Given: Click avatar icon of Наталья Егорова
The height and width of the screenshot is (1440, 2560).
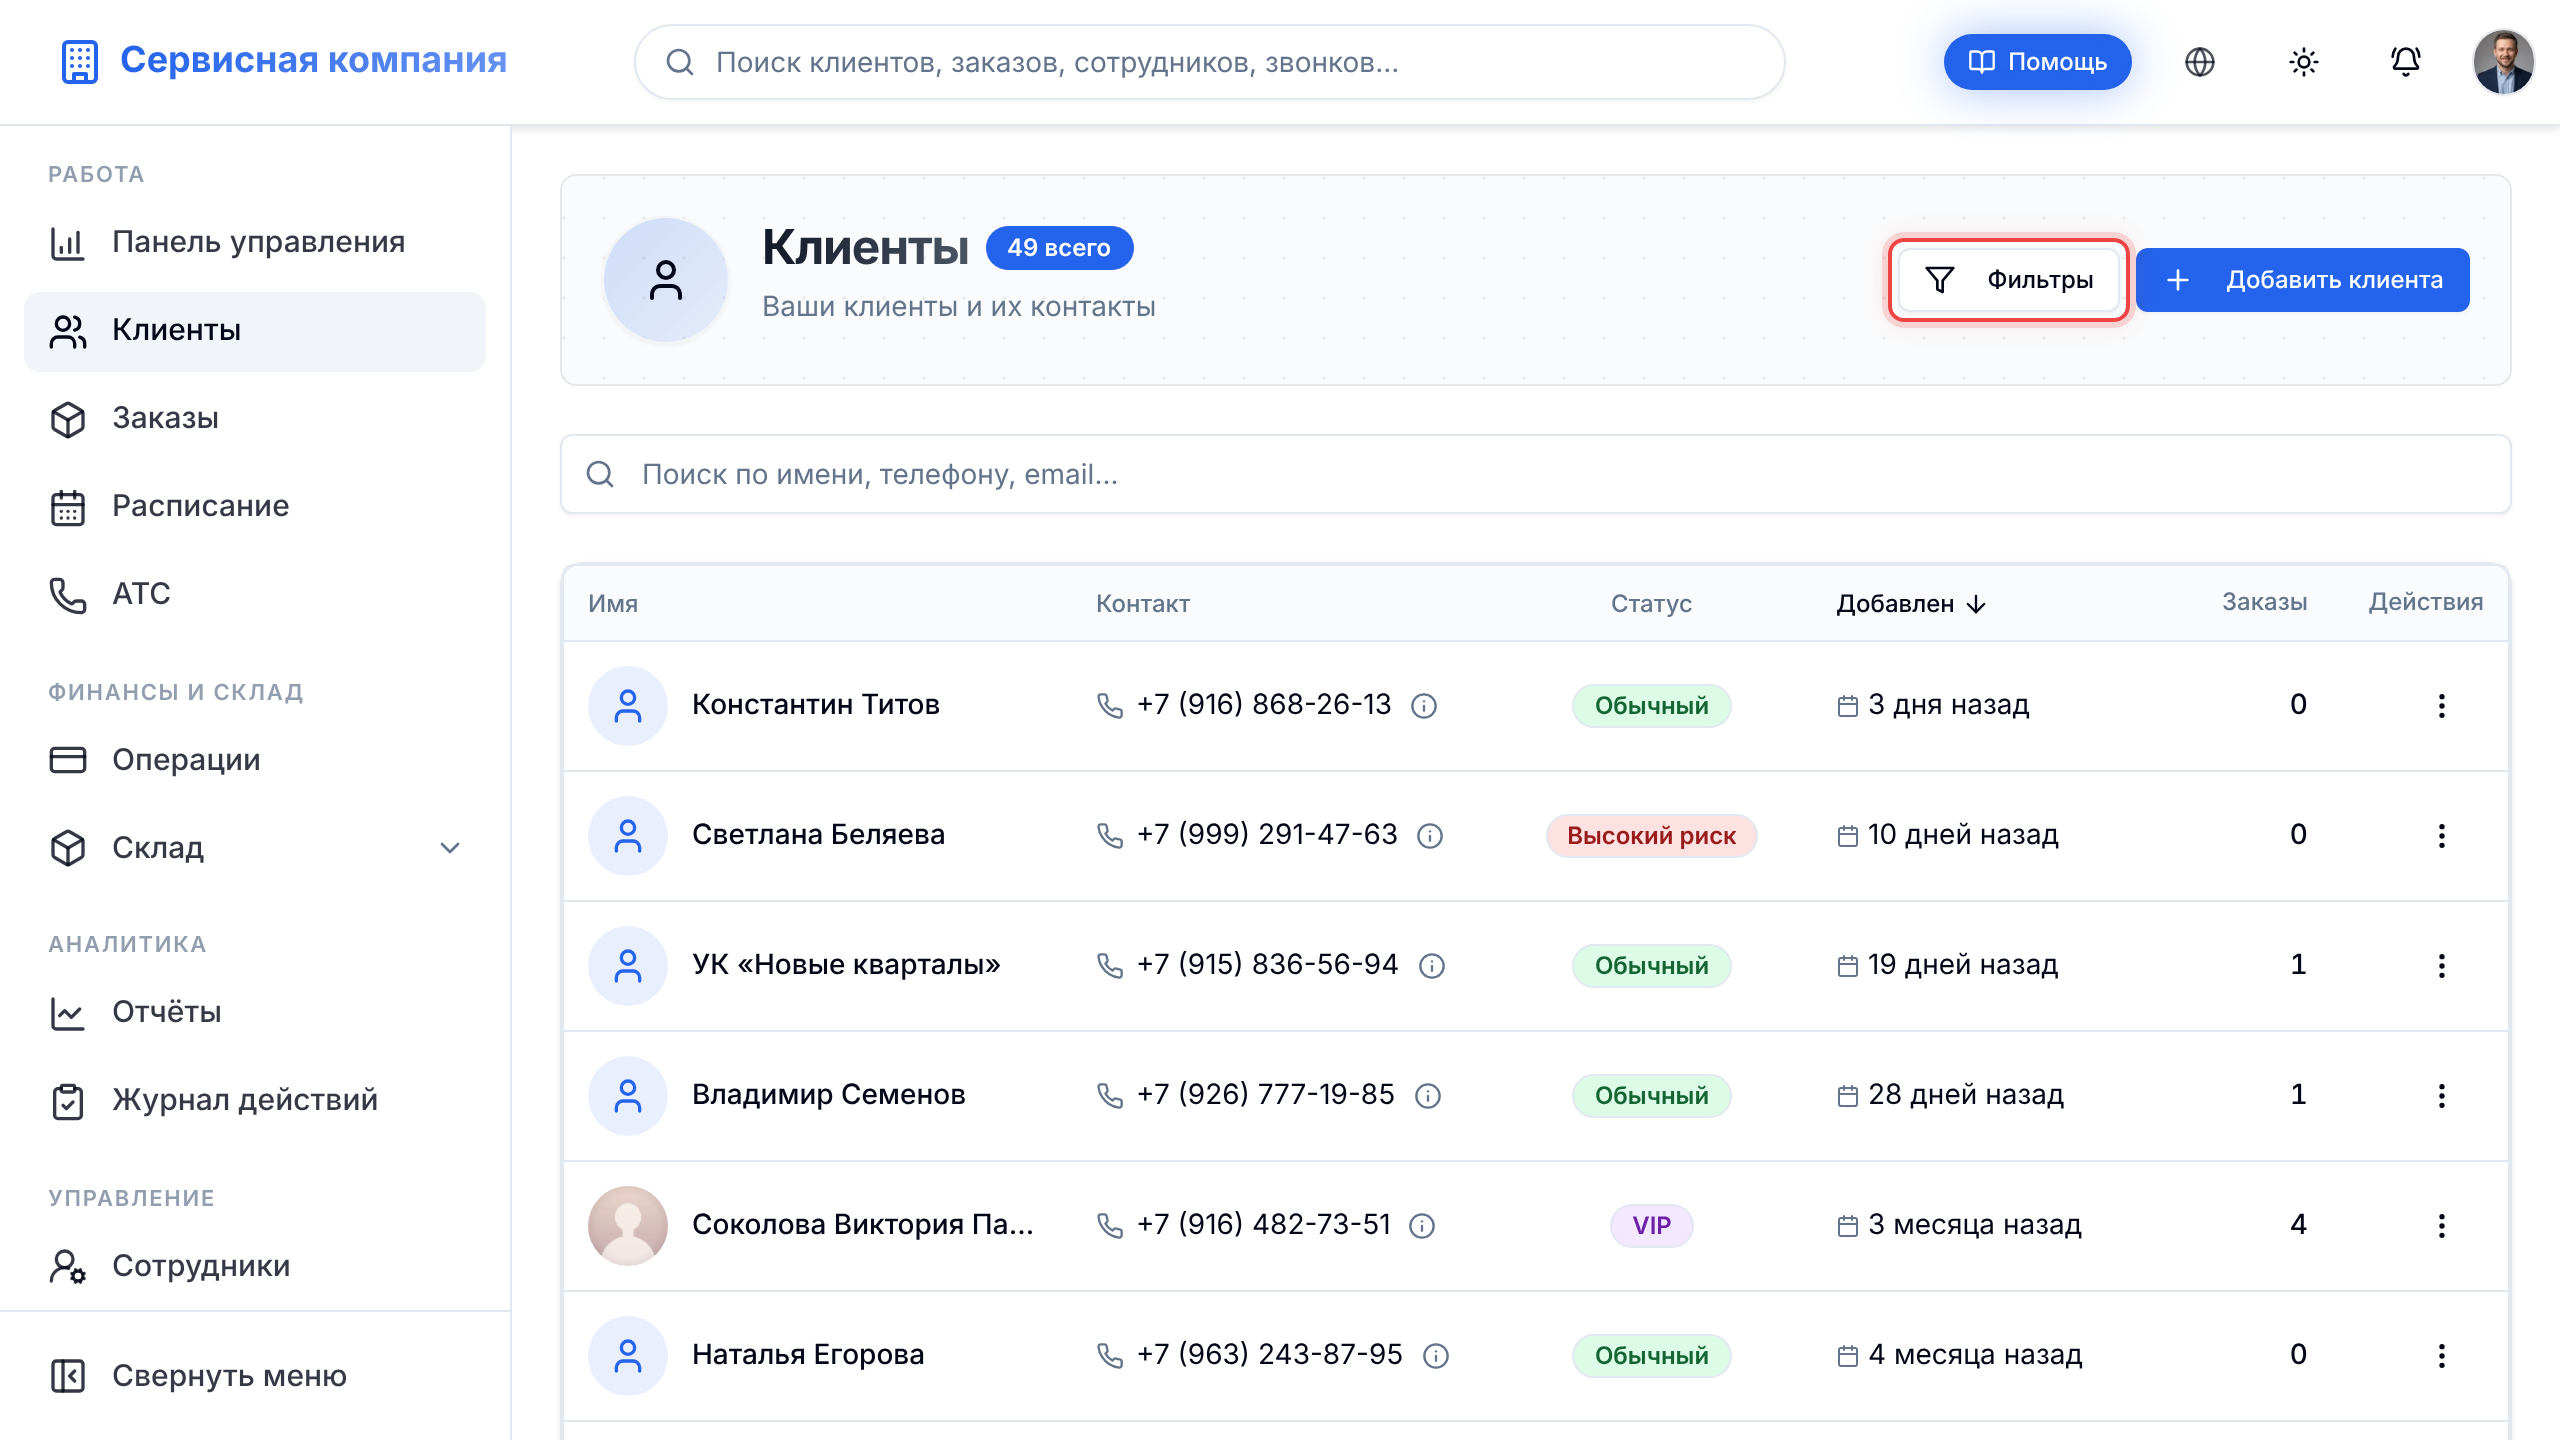Looking at the screenshot, I should (628, 1356).
